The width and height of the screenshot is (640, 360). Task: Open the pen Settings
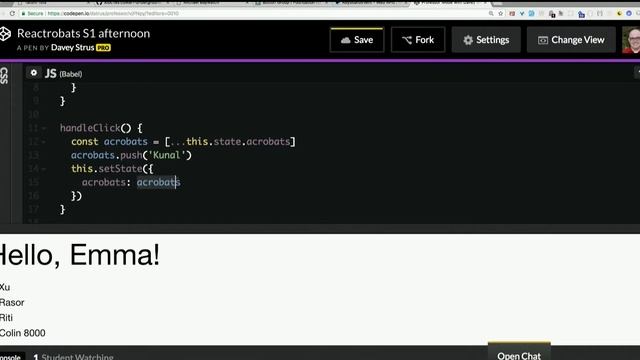[x=486, y=40]
